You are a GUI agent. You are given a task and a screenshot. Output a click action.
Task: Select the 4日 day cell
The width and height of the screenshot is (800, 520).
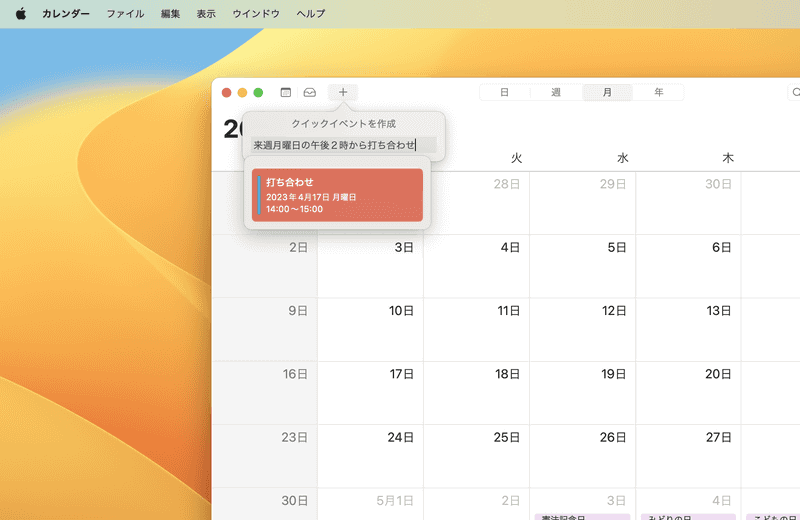(477, 266)
